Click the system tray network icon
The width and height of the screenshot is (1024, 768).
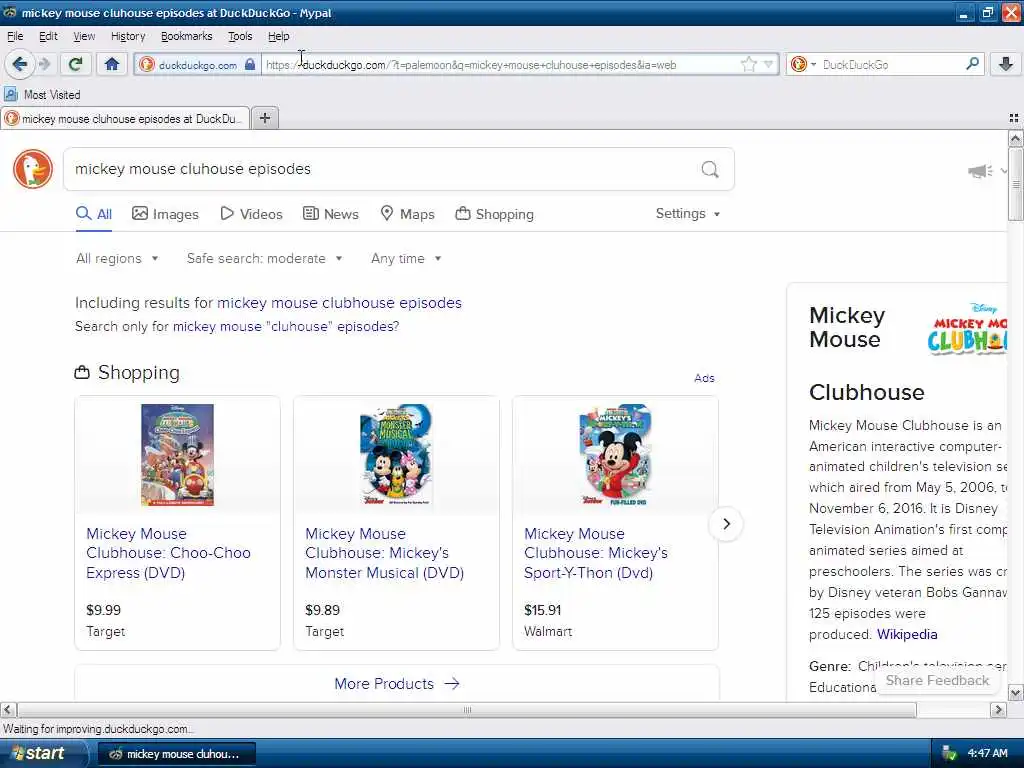pos(949,754)
